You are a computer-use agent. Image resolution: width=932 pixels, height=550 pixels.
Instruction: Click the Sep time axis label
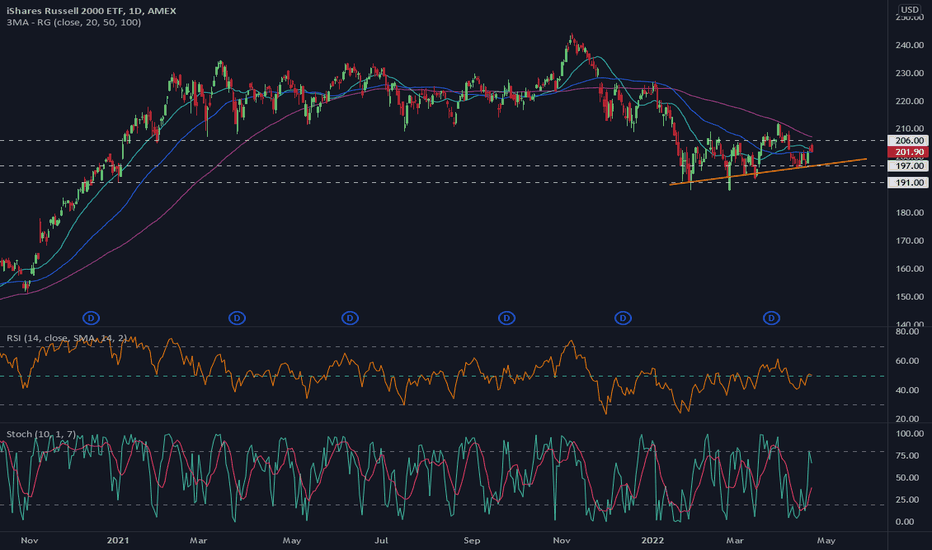tap(471, 540)
